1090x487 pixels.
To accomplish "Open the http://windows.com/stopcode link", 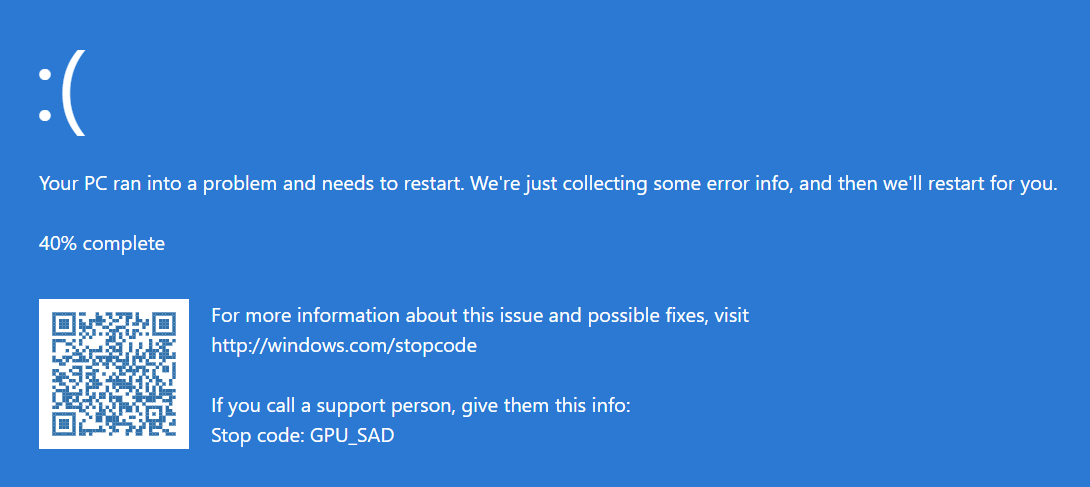I will click(344, 345).
